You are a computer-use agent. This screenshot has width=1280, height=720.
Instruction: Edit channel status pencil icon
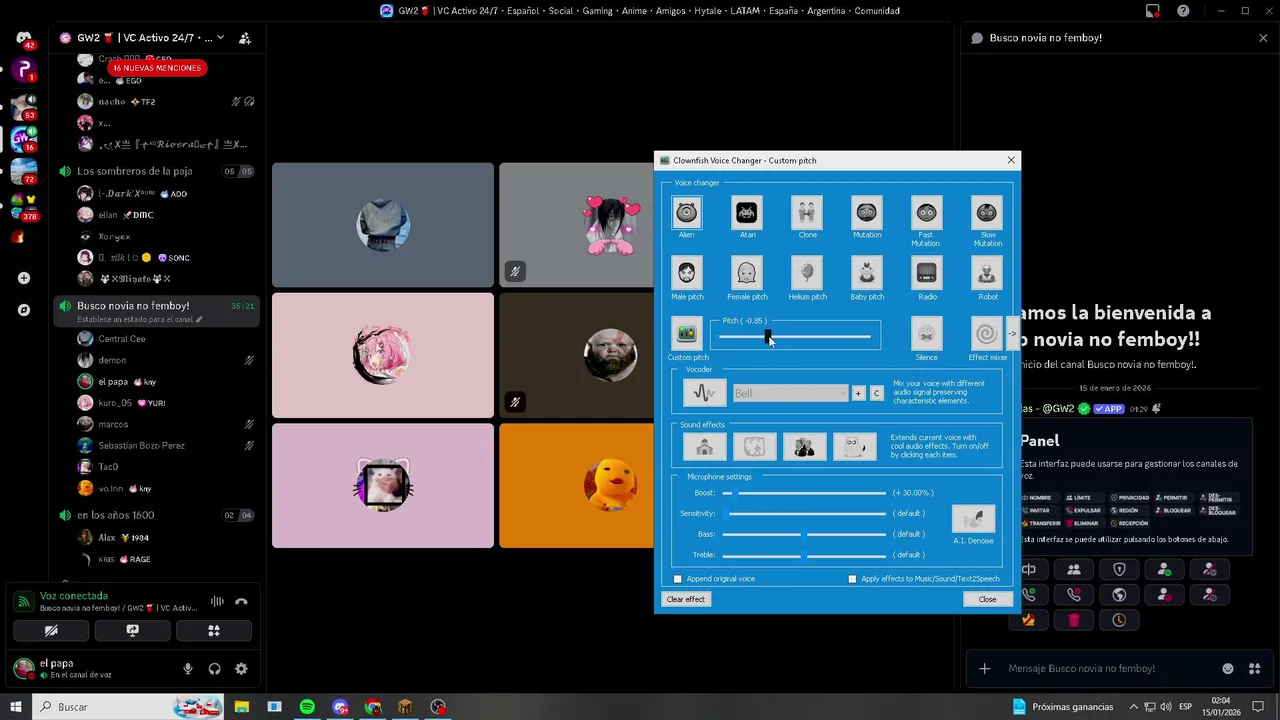pos(199,320)
